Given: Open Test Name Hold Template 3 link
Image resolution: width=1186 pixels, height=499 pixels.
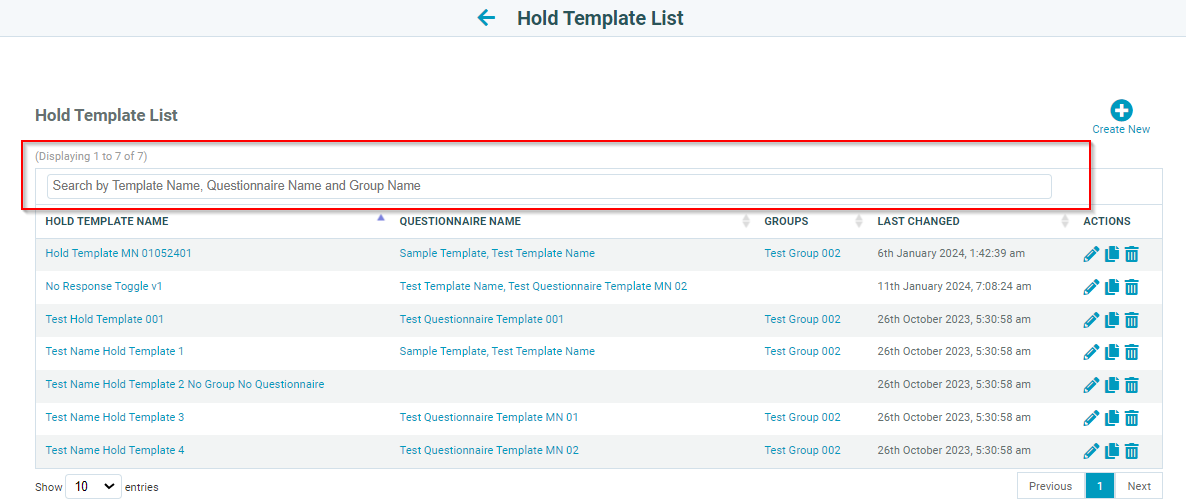Looking at the screenshot, I should click(115, 417).
